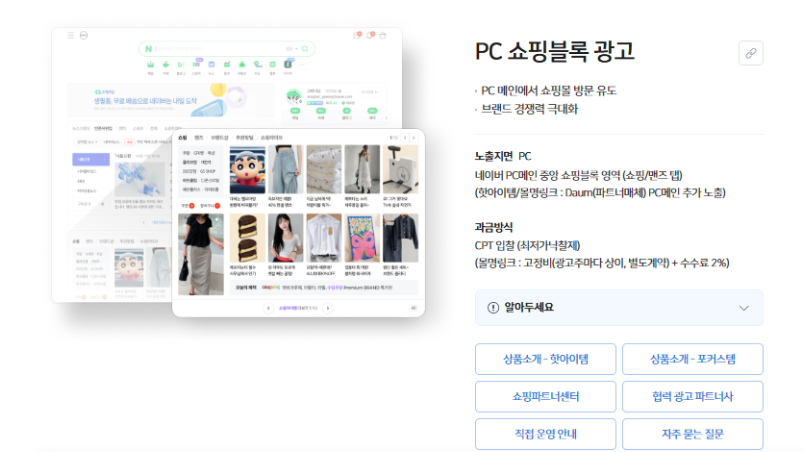Click the magnifier search icon in Naver search bar
The width and height of the screenshot is (804, 452).
306,48
